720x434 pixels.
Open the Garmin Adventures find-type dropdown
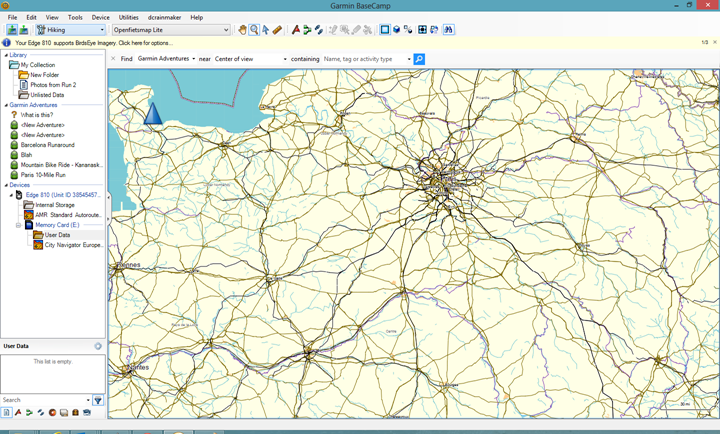(166, 59)
